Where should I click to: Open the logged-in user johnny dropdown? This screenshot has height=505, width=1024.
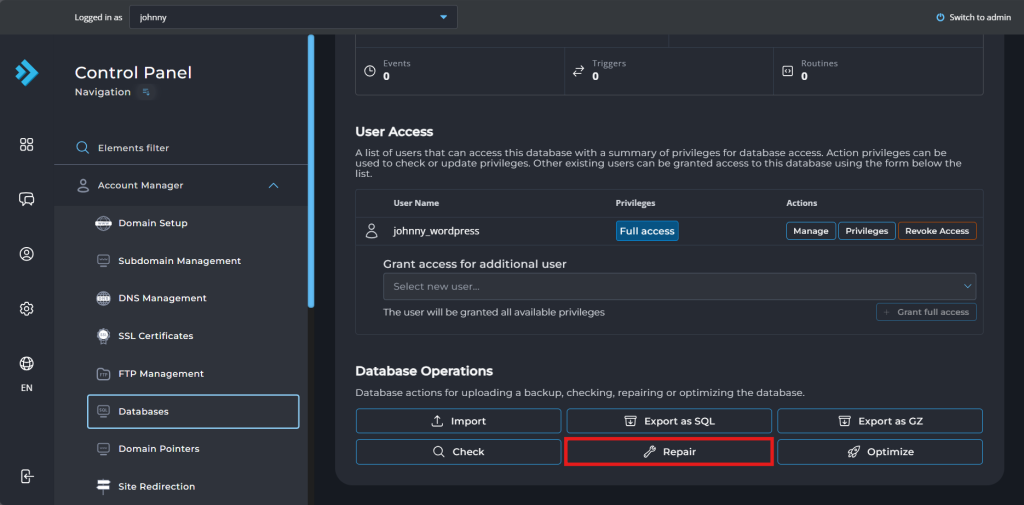(293, 18)
